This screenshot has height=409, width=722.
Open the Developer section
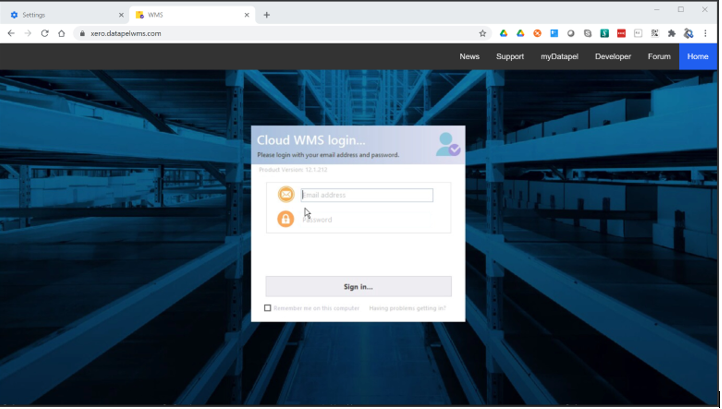pyautogui.click(x=612, y=56)
